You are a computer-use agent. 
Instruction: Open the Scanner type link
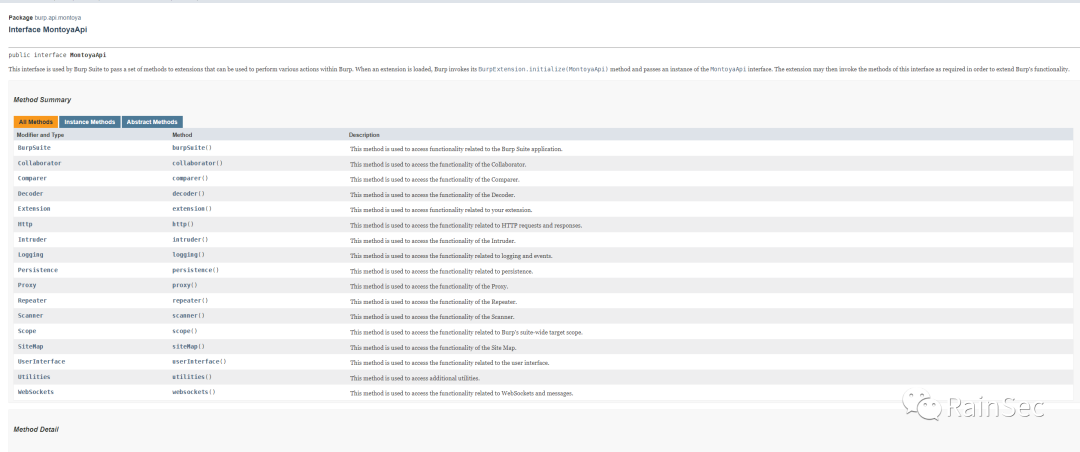click(x=30, y=316)
